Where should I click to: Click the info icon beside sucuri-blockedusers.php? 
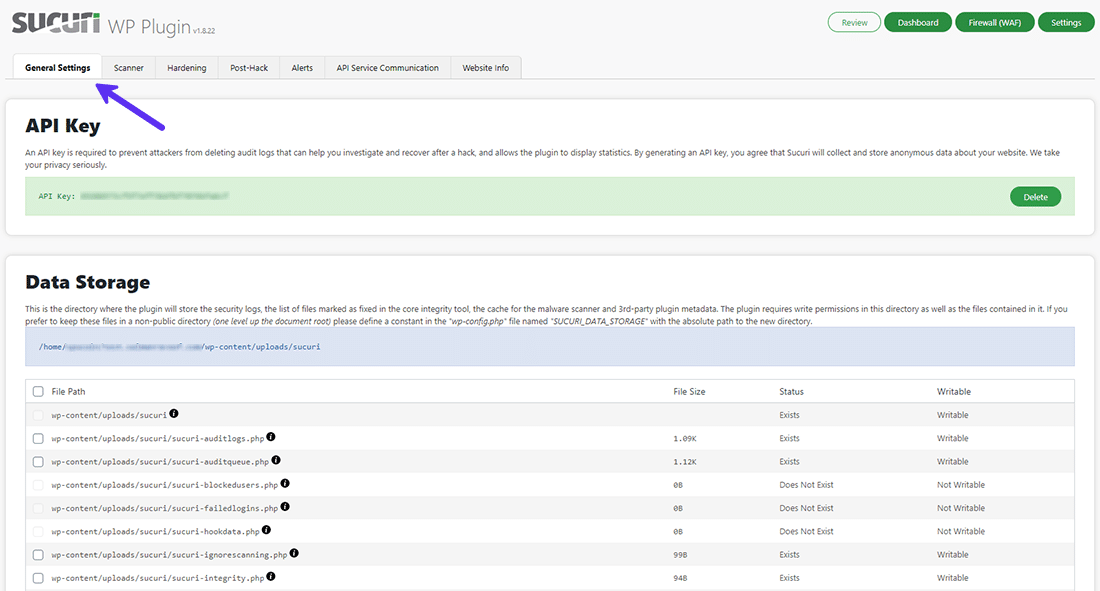click(285, 484)
